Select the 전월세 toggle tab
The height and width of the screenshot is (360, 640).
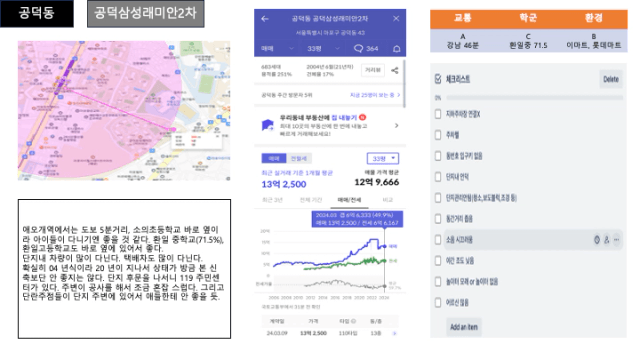coord(299,158)
